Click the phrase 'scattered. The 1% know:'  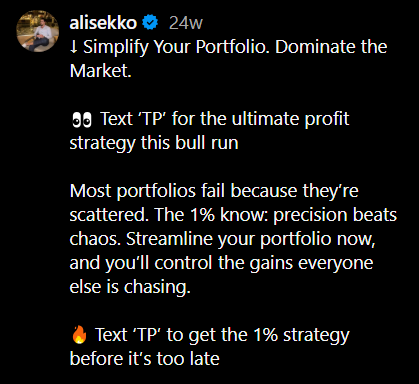point(169,215)
